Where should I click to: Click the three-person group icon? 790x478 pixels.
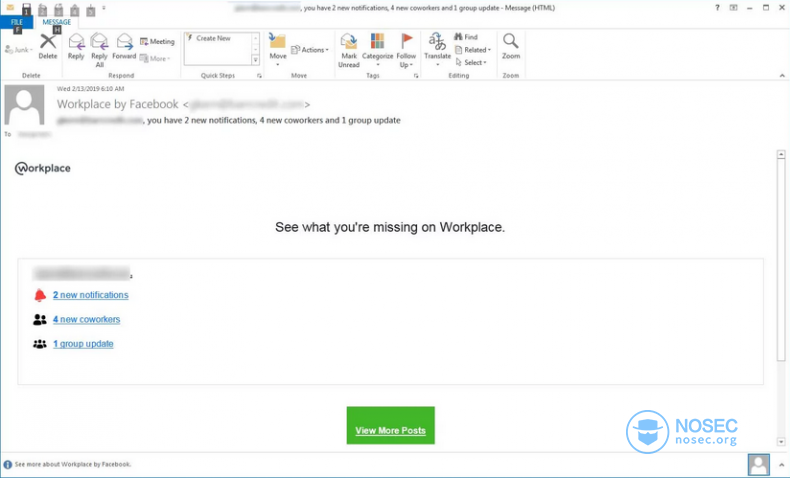(40, 344)
